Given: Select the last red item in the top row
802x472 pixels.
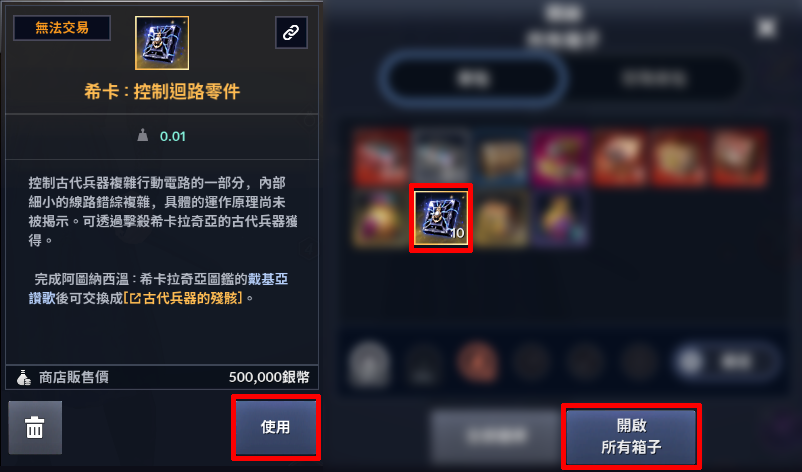Looking at the screenshot, I should tap(740, 158).
